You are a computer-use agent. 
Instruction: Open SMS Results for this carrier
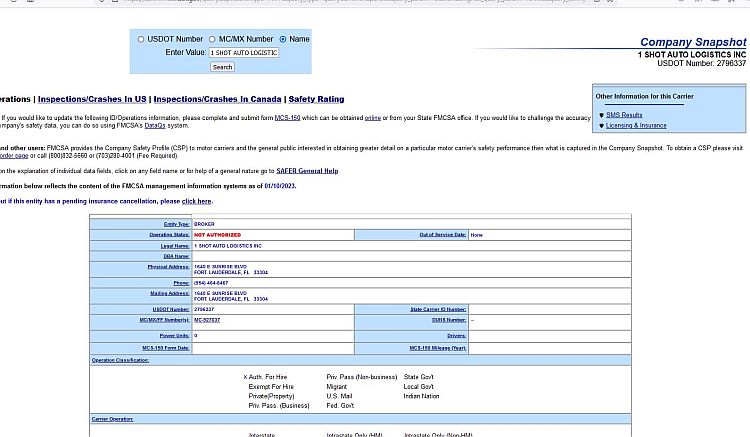624,115
